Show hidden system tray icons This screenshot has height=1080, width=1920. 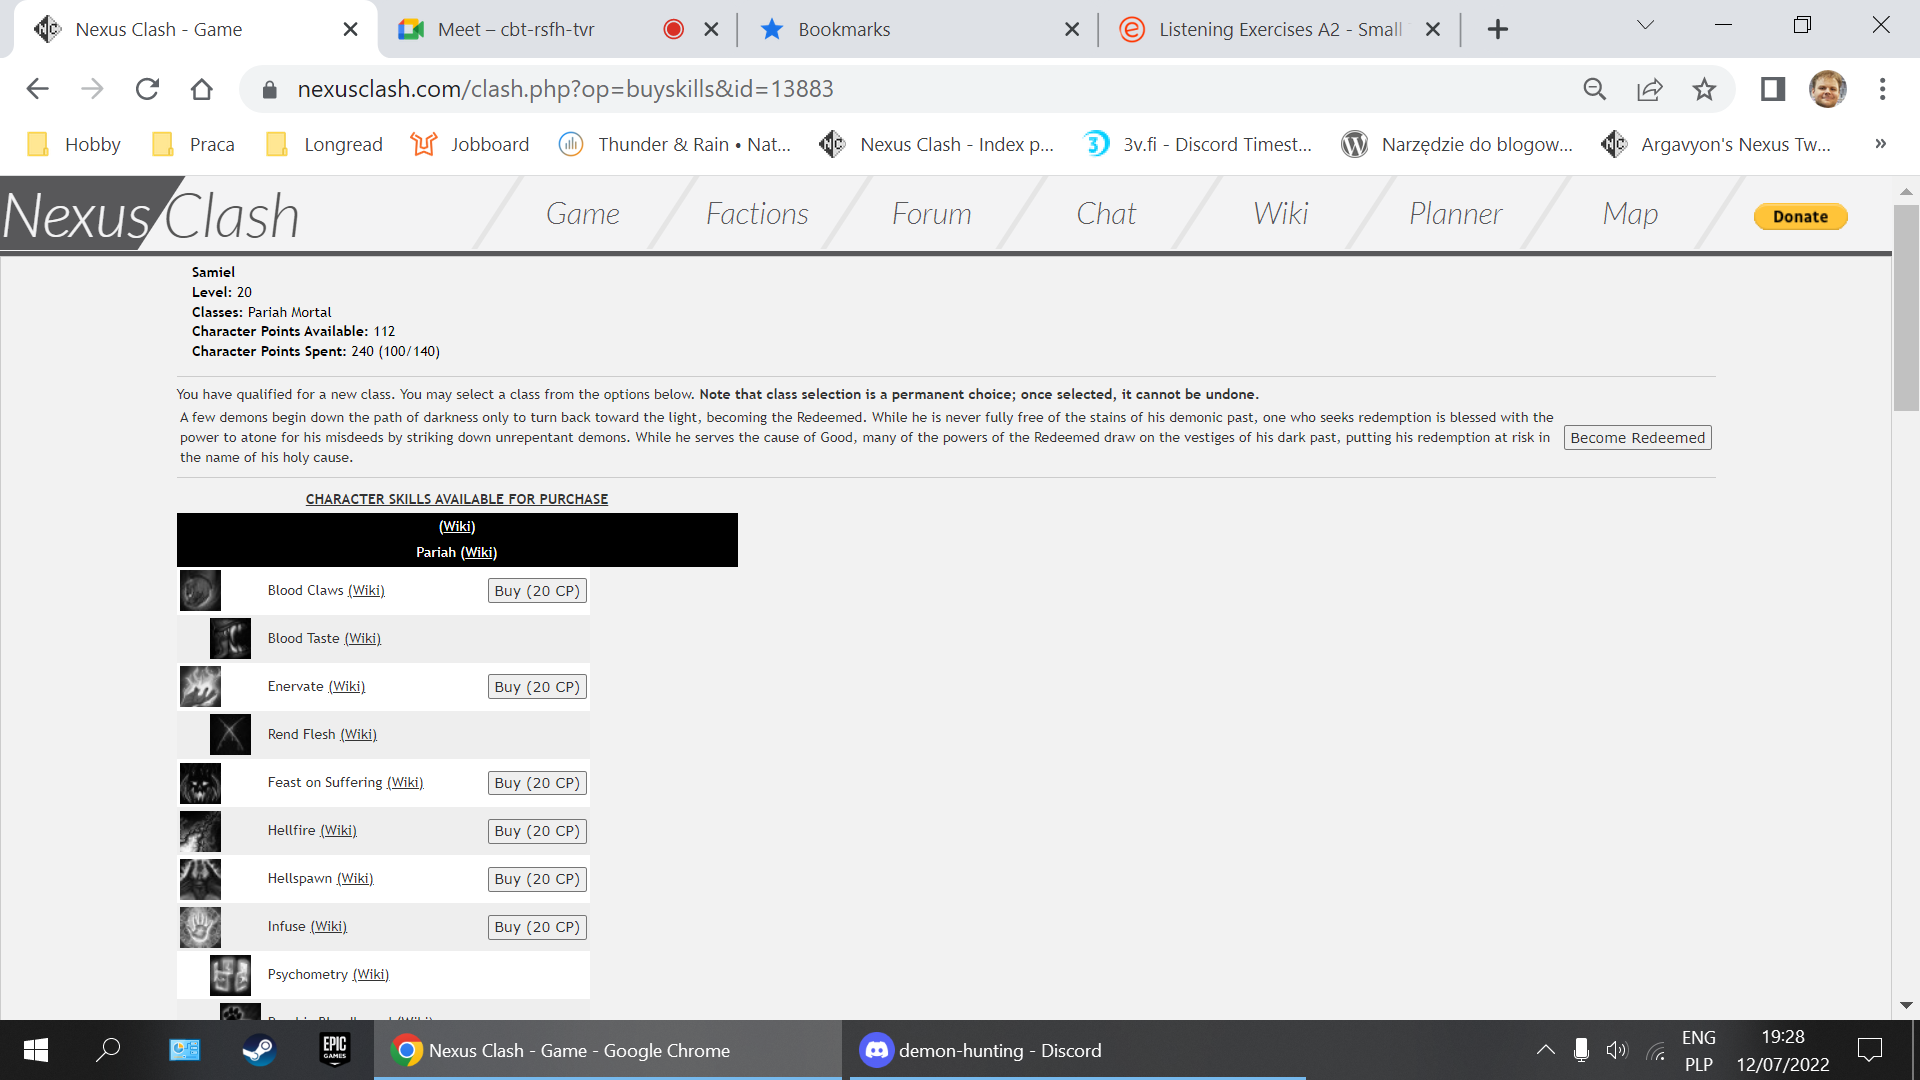(1545, 1050)
